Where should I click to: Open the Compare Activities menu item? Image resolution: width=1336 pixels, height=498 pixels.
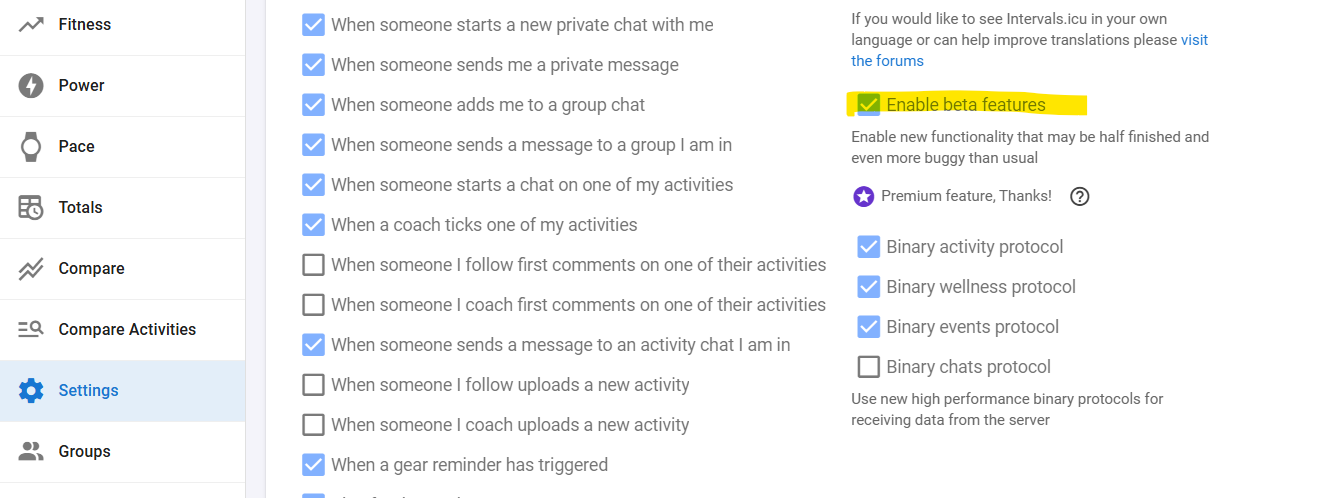coord(127,329)
